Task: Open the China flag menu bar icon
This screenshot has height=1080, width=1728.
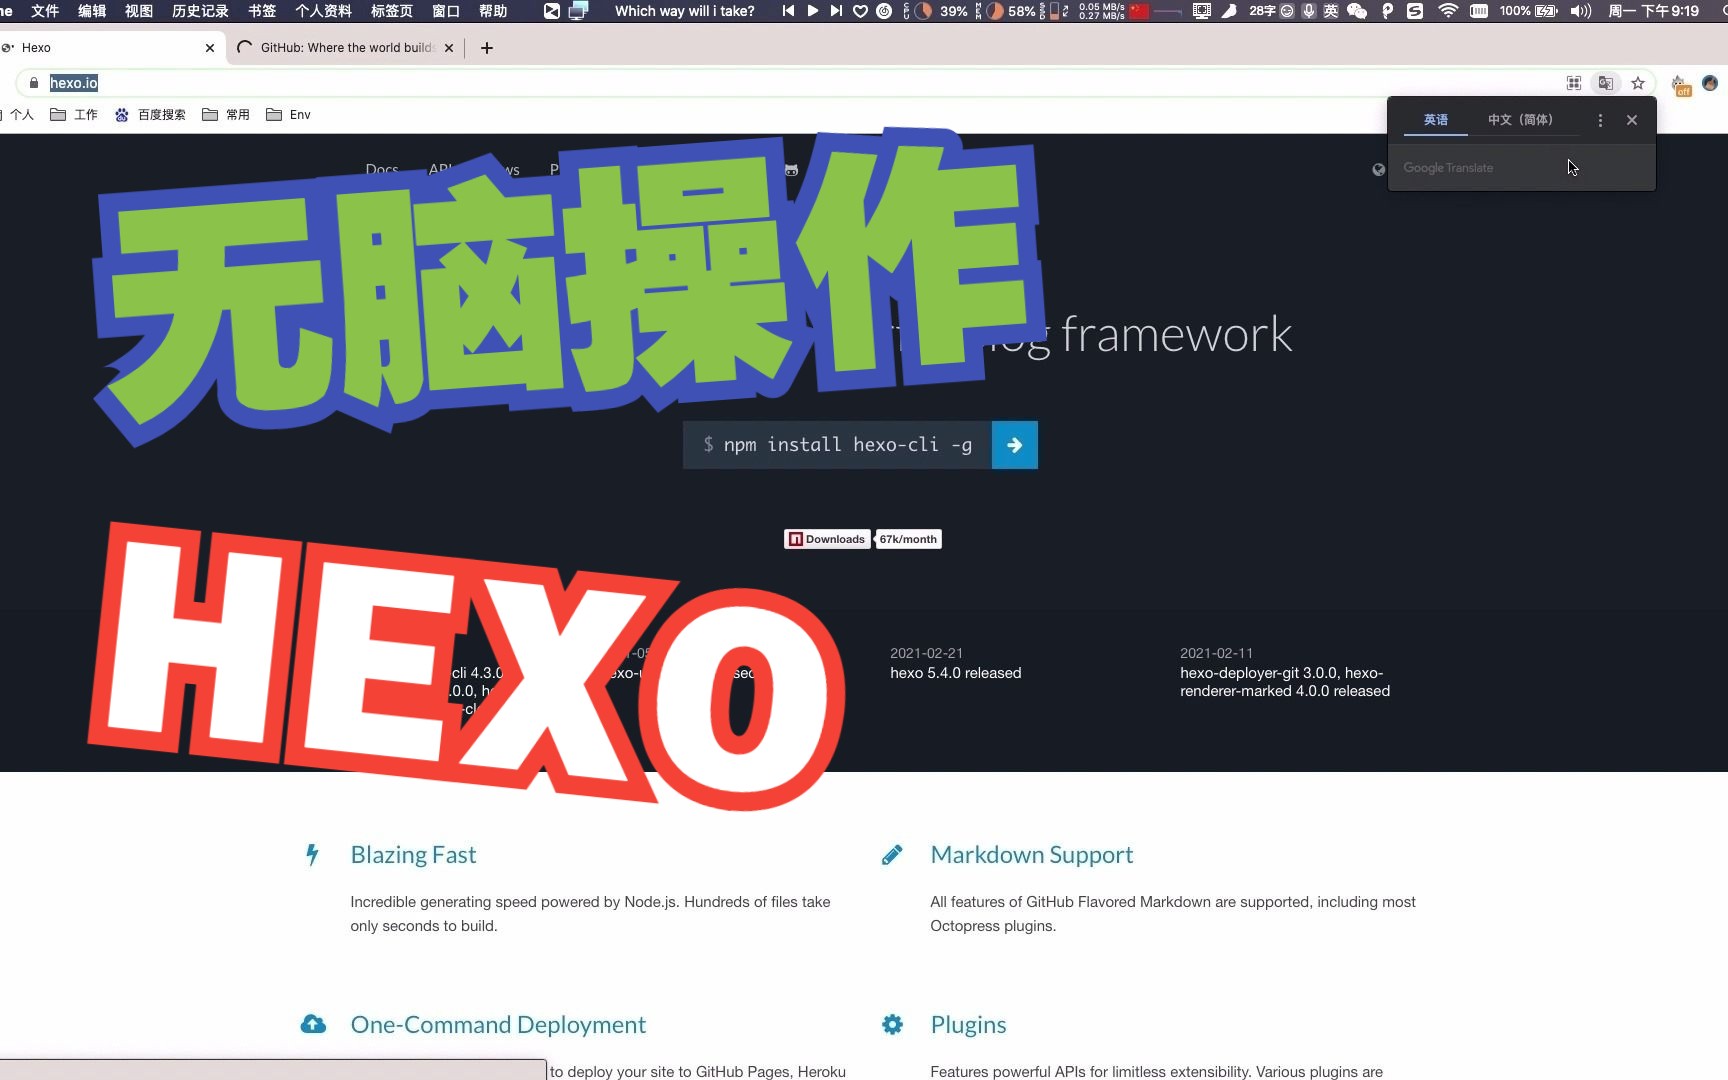Action: (x=1139, y=11)
